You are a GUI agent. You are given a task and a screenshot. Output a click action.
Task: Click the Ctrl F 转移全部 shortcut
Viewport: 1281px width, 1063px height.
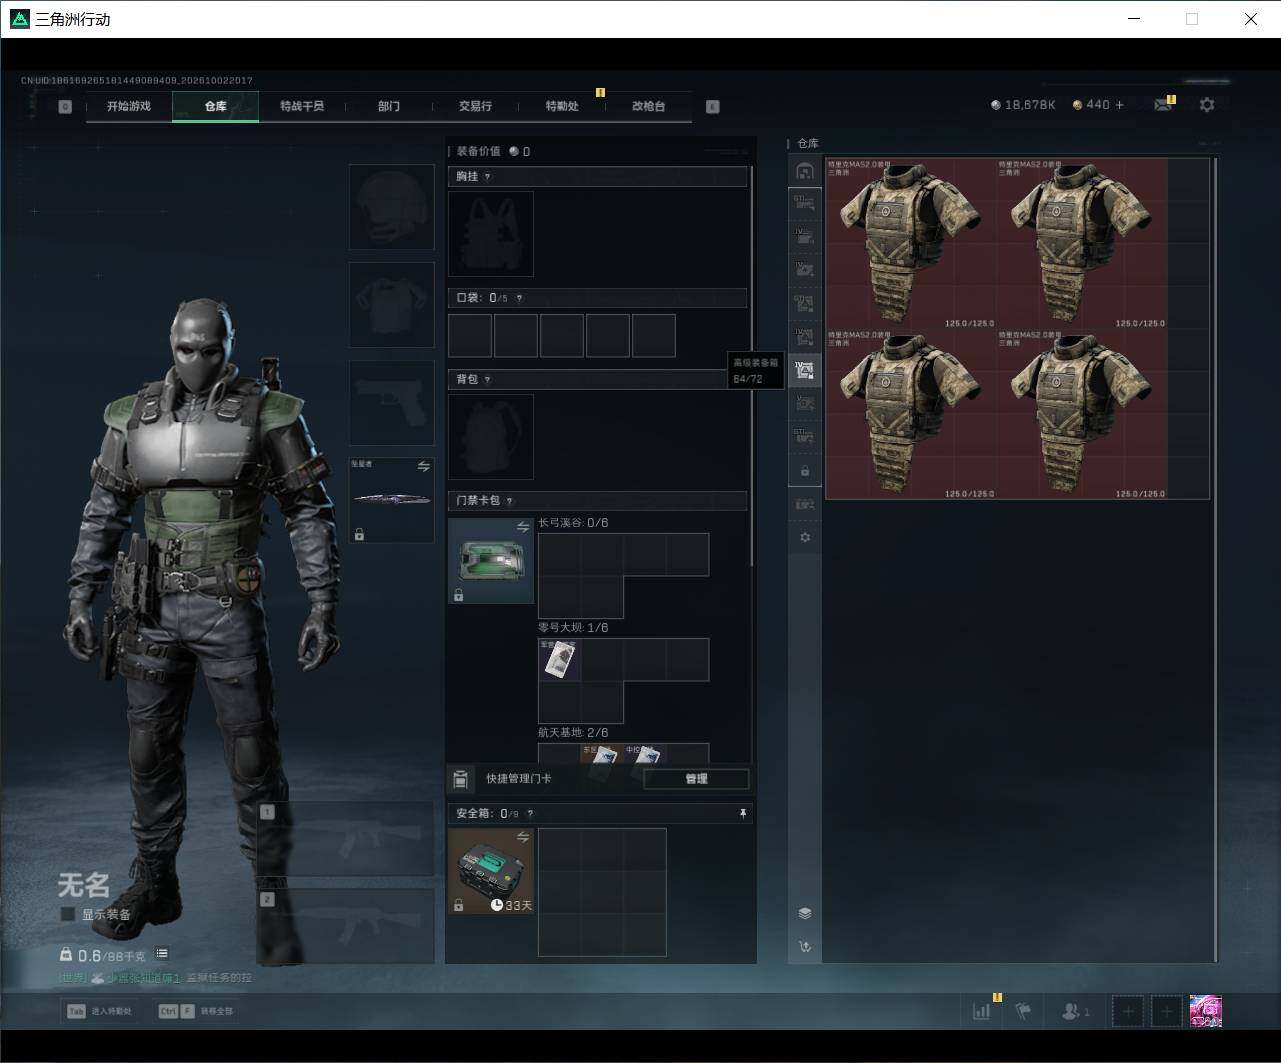click(x=196, y=1011)
